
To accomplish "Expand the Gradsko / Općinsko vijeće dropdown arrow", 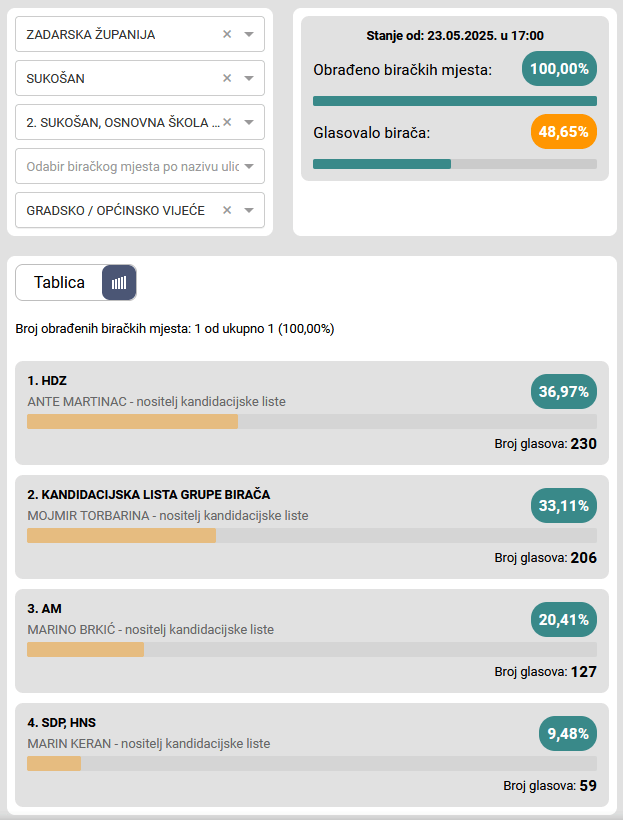I will [249, 210].
